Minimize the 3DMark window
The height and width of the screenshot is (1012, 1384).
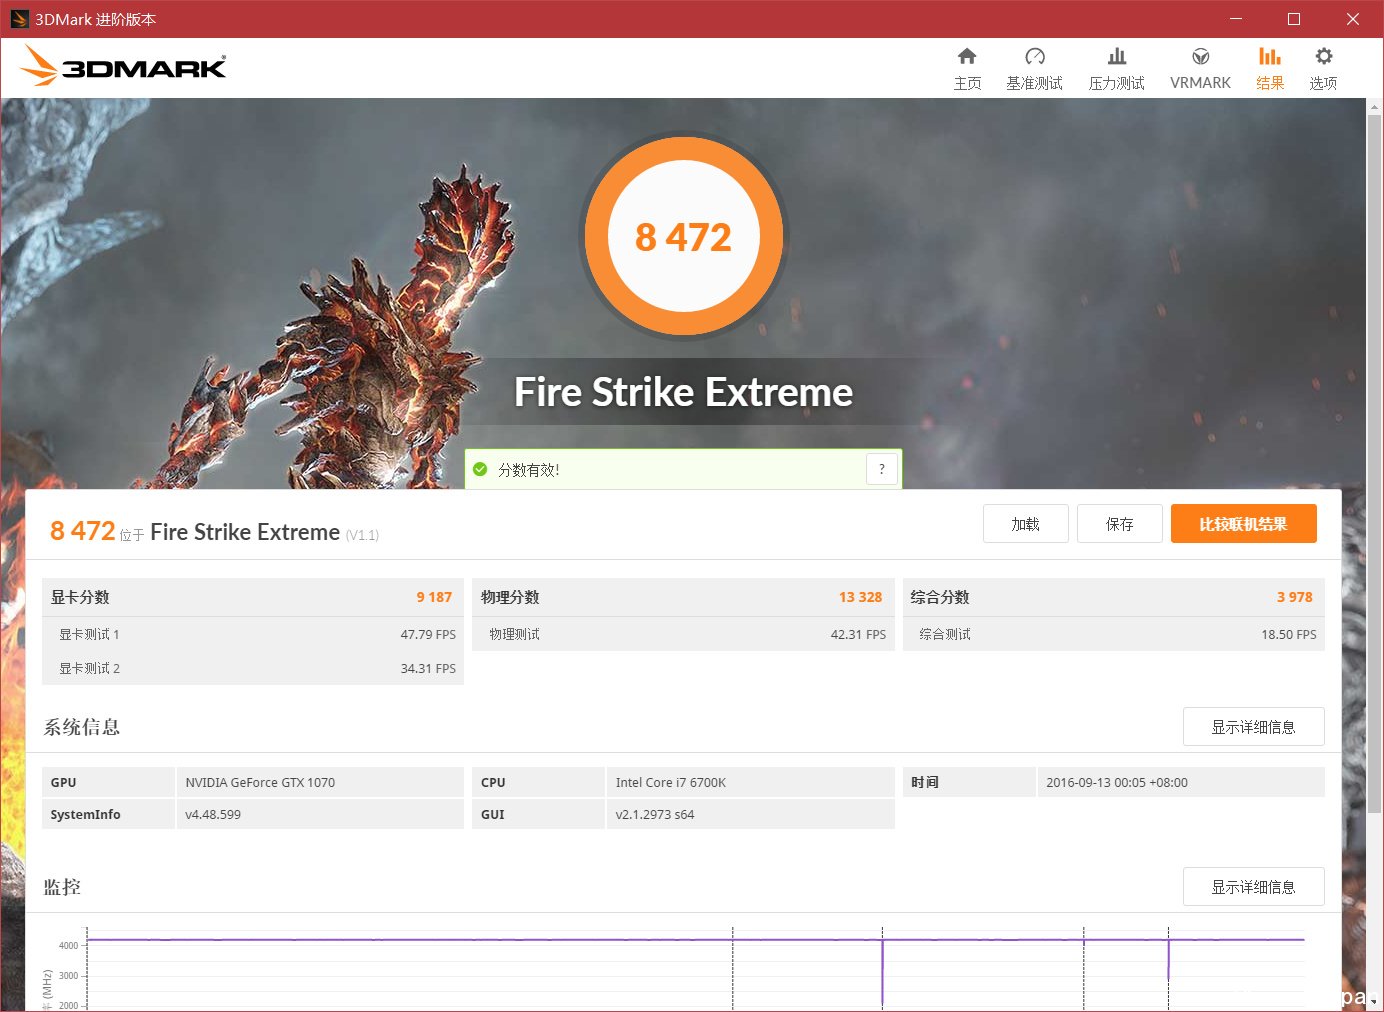point(1236,19)
